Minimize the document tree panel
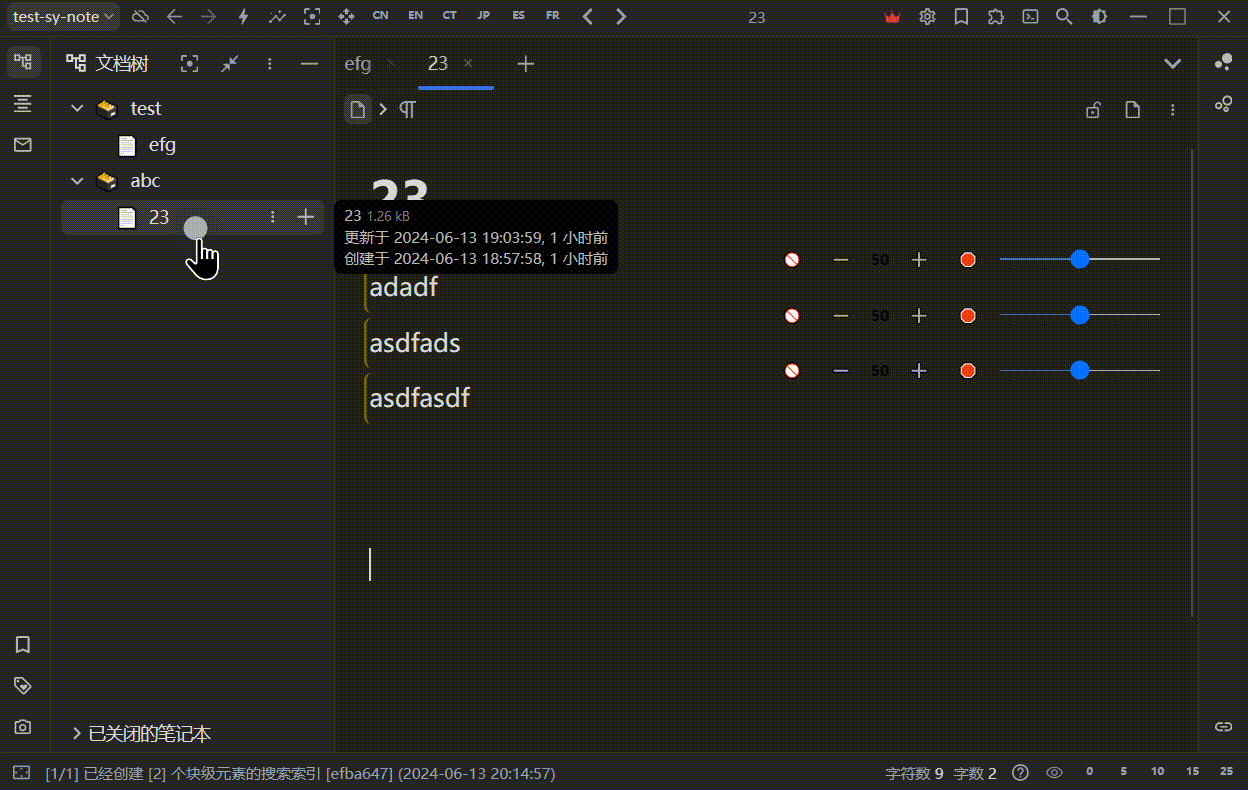This screenshot has width=1248, height=790. click(309, 64)
